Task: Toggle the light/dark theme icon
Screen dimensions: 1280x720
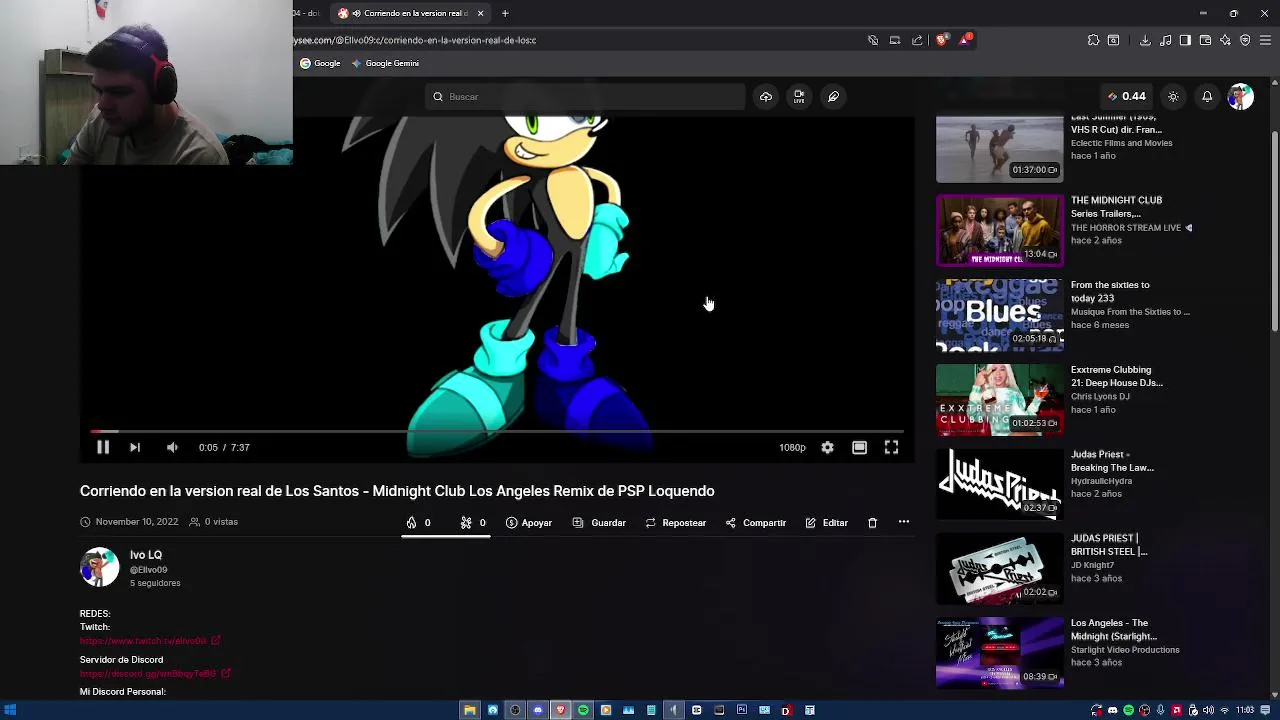Action: 1173,97
